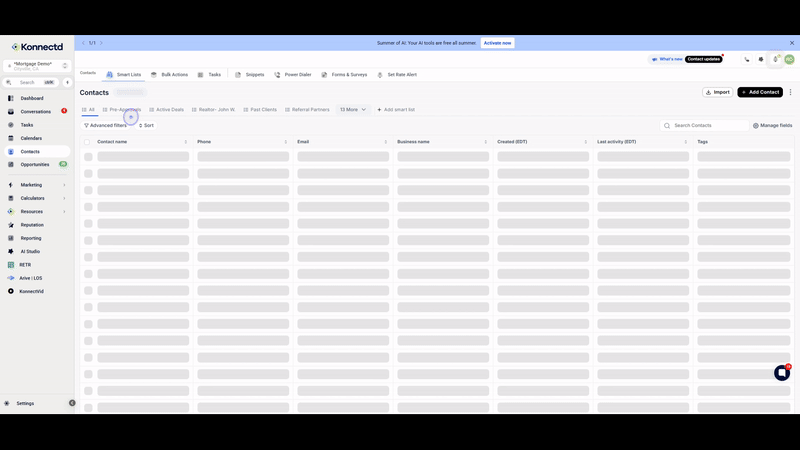Open the Power Dialer tab

(x=293, y=74)
